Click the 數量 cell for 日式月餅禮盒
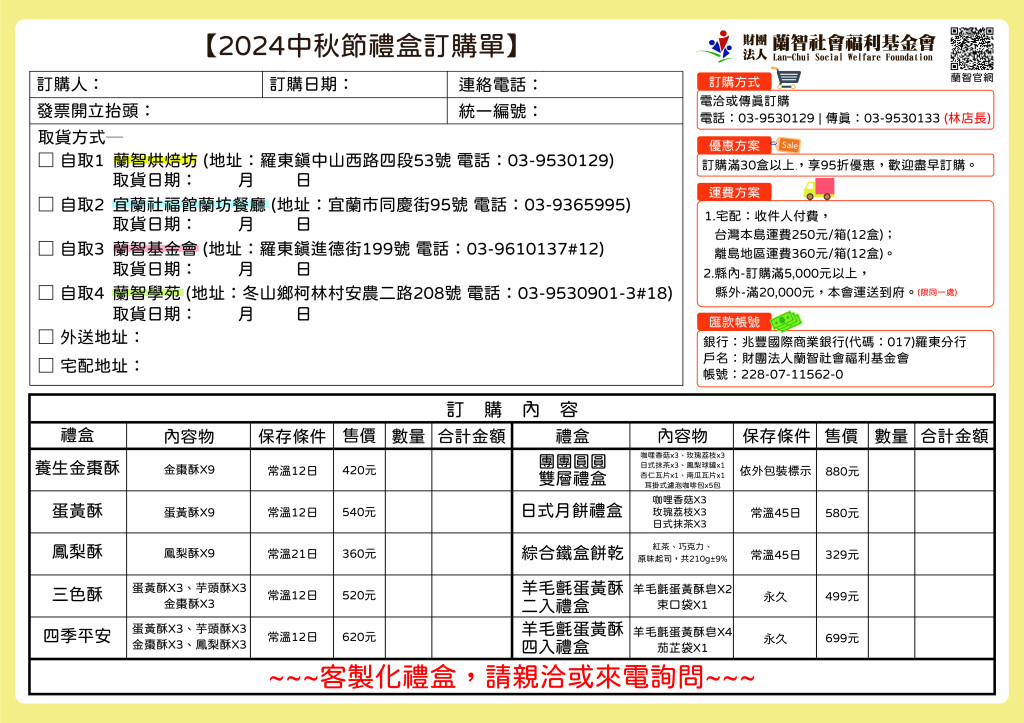This screenshot has width=1024, height=723. [x=891, y=513]
